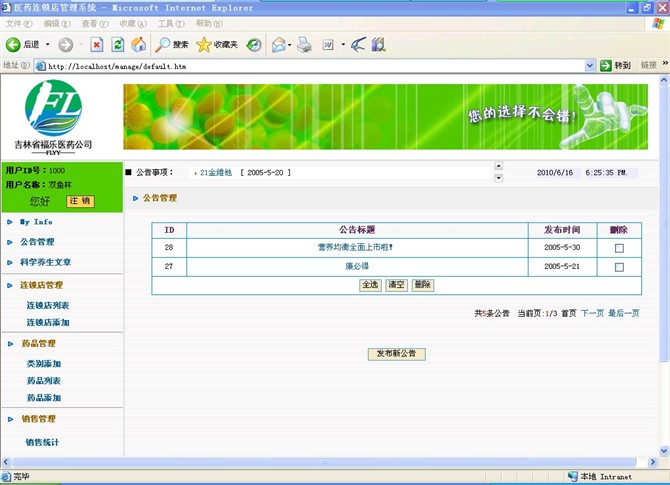670x485 pixels.
Task: Open announcement titled 康必得
Action: [x=357, y=267]
